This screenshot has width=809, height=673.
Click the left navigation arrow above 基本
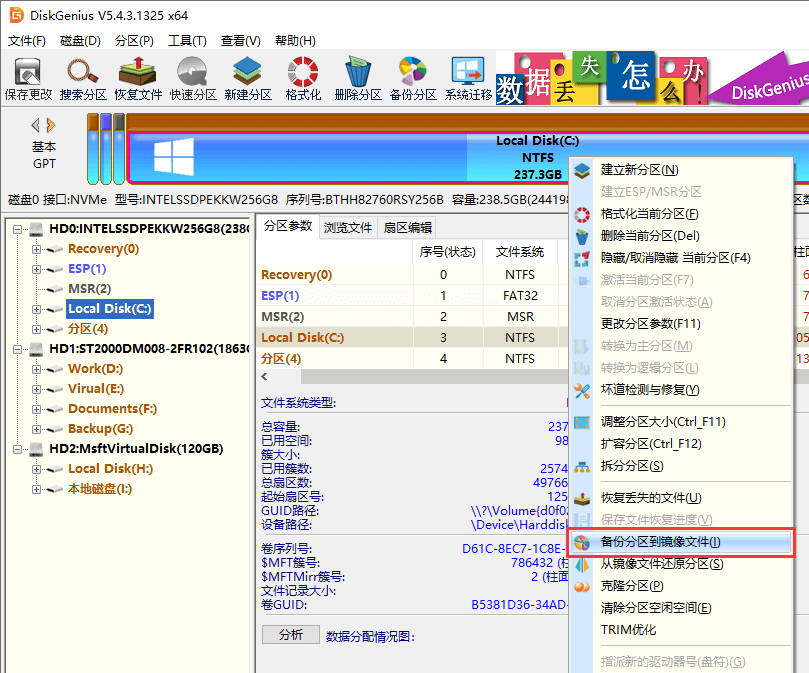point(36,125)
